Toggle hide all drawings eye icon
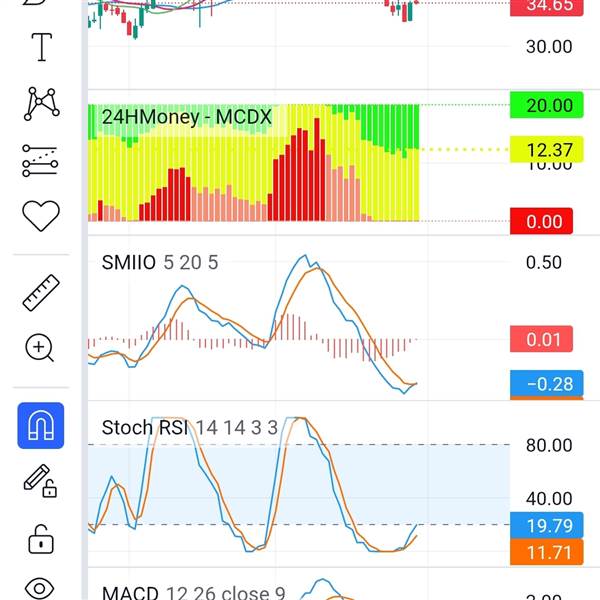This screenshot has height=600, width=600. point(40,588)
